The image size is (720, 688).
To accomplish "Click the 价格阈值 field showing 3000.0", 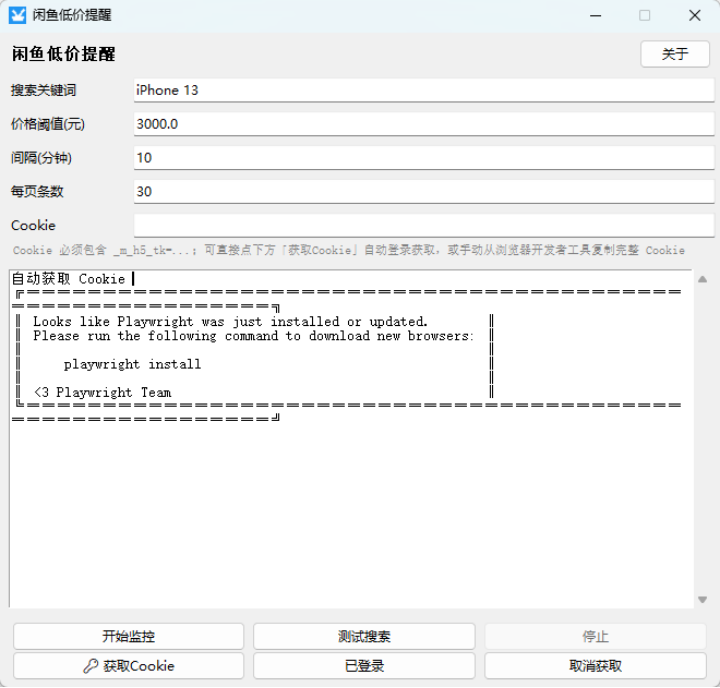I will click(x=423, y=124).
